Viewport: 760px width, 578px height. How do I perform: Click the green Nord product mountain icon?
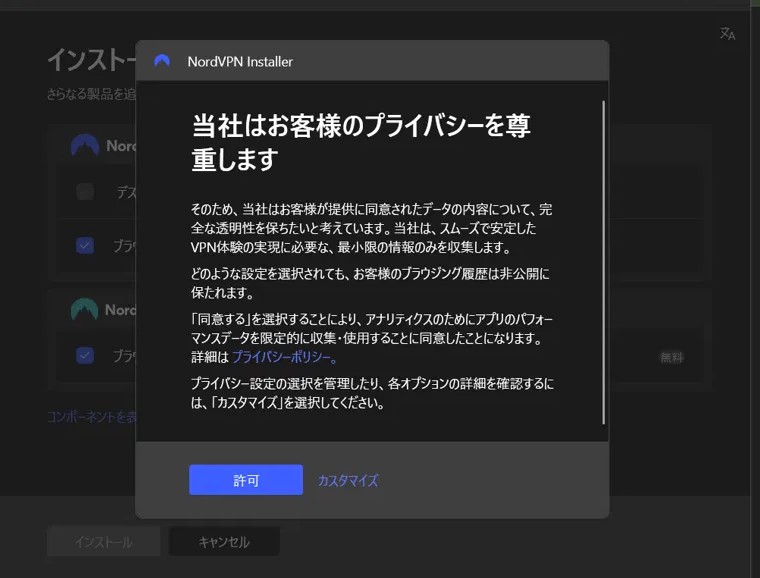(x=84, y=309)
